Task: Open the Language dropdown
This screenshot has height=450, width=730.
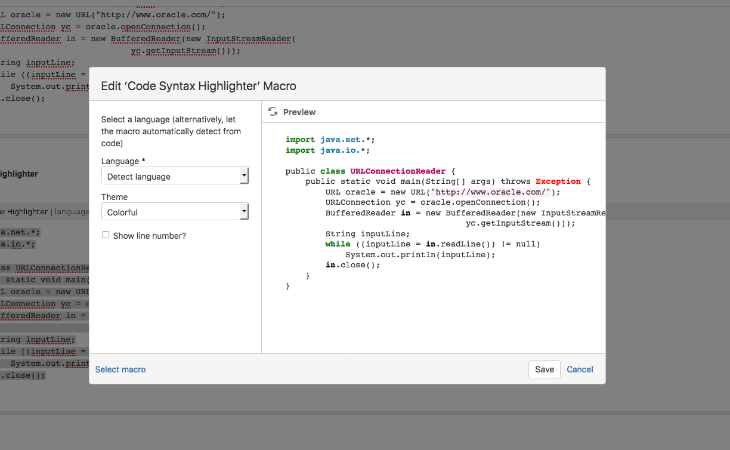Action: click(175, 176)
